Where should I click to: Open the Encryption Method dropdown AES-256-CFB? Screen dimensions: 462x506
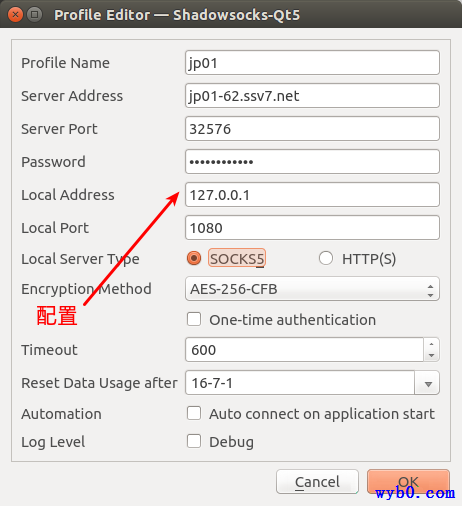(x=312, y=289)
